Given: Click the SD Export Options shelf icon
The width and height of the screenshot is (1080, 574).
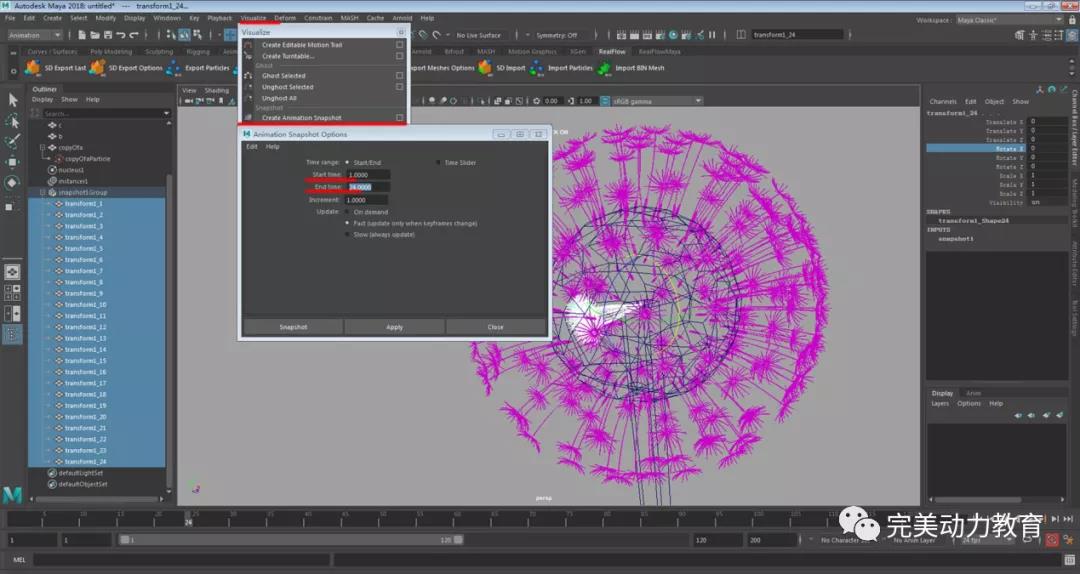Looking at the screenshot, I should point(98,68).
